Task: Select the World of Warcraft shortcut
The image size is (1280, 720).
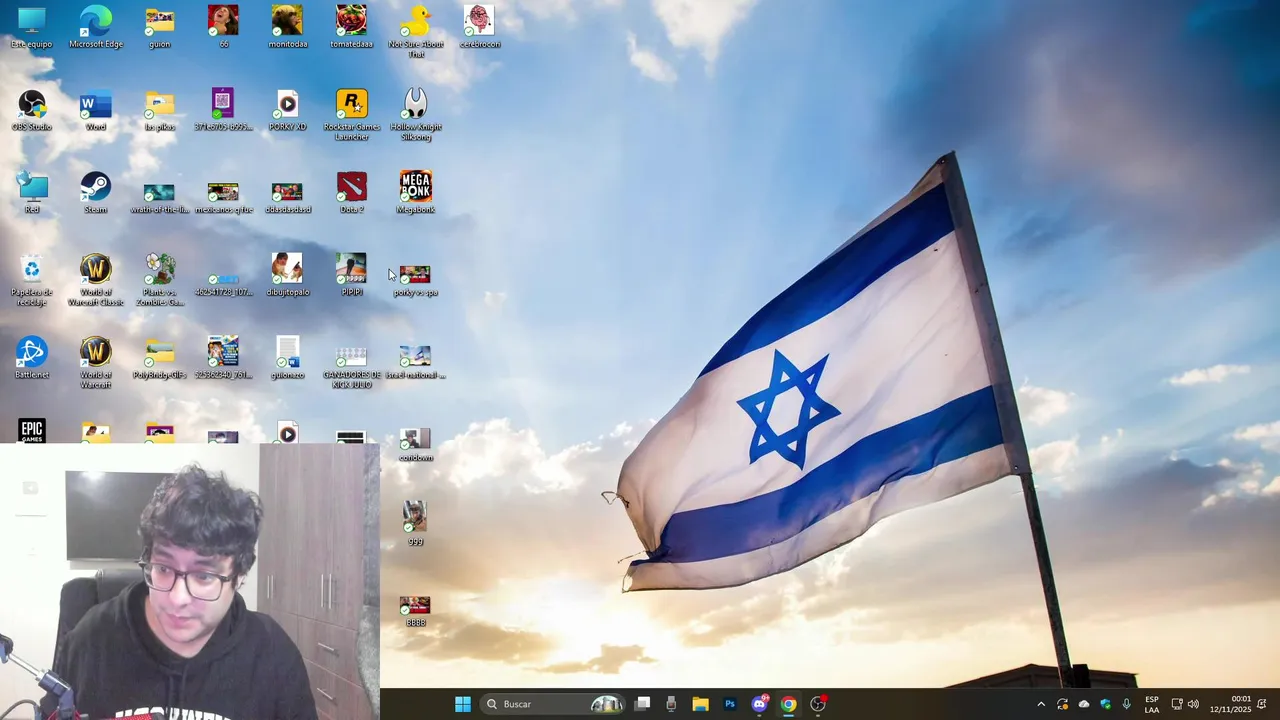Action: point(96,362)
